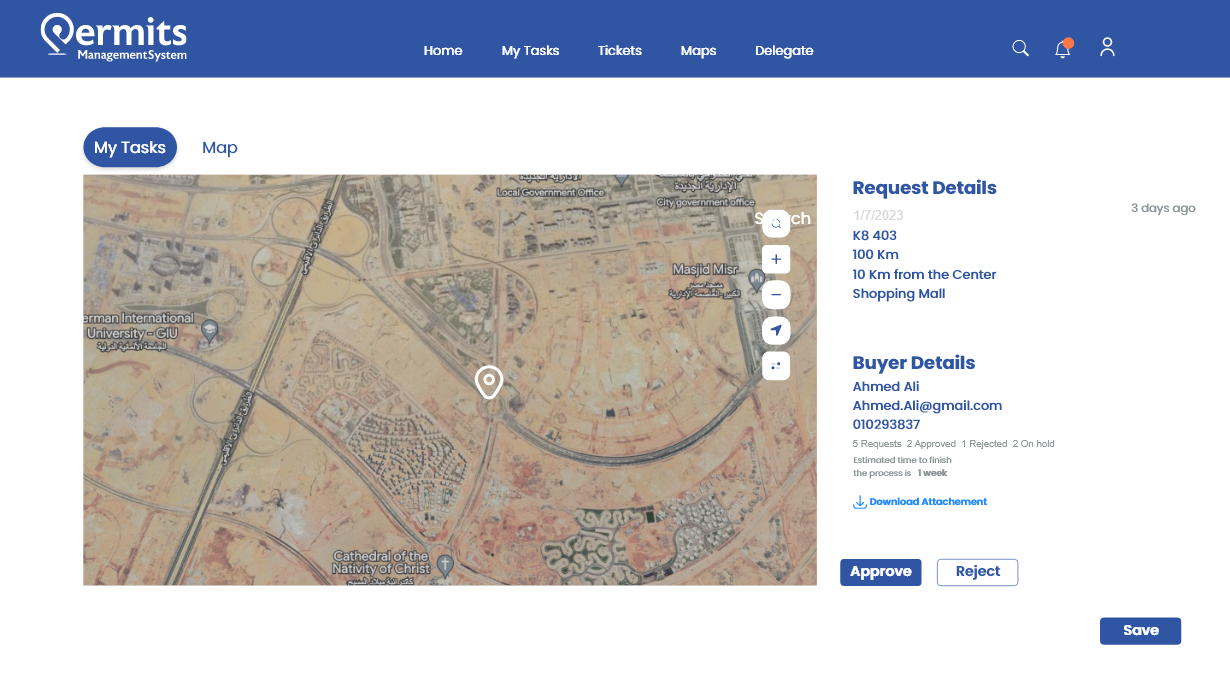Select the My Tasks pill tab
Image resolution: width=1230 pixels, height=681 pixels.
(x=130, y=148)
